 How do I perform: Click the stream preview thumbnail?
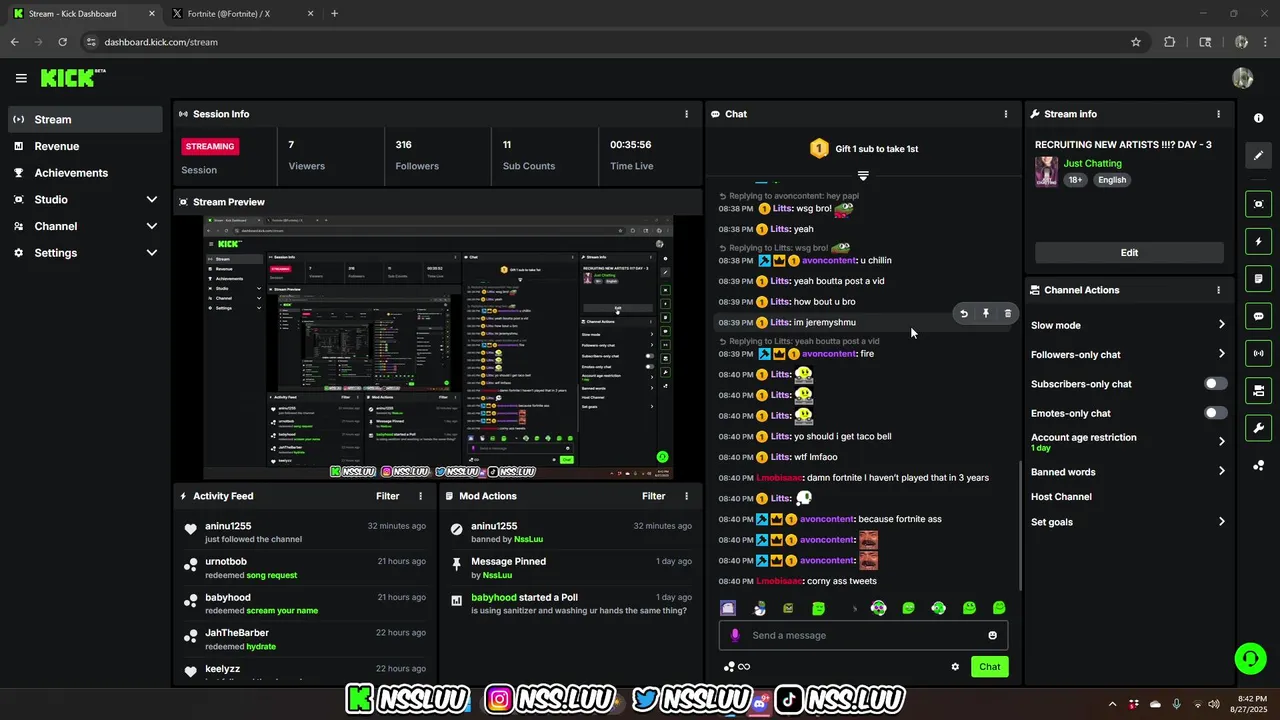[x=438, y=347]
